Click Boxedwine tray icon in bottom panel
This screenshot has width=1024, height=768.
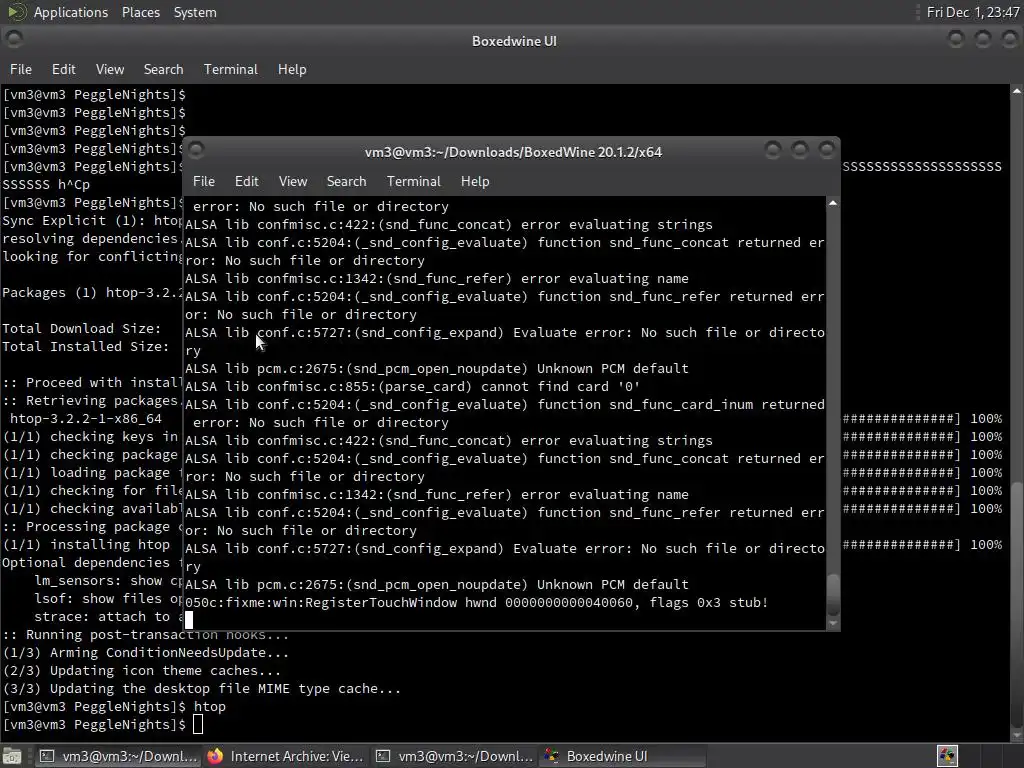(x=947, y=756)
